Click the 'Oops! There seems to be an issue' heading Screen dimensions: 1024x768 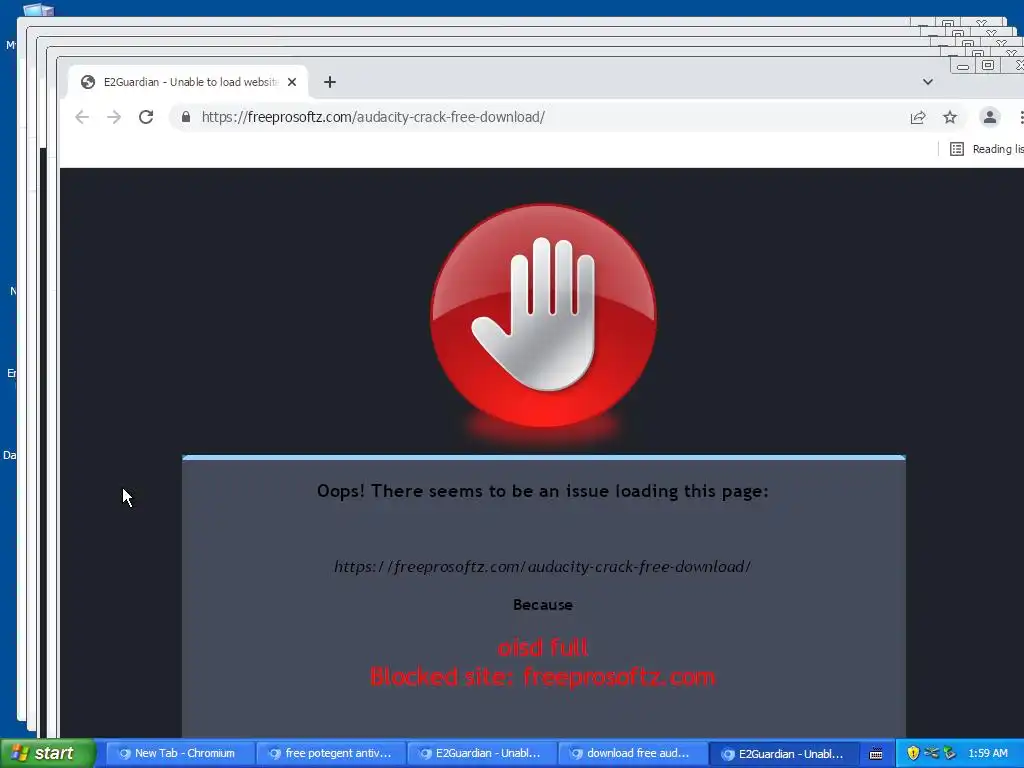click(x=543, y=491)
